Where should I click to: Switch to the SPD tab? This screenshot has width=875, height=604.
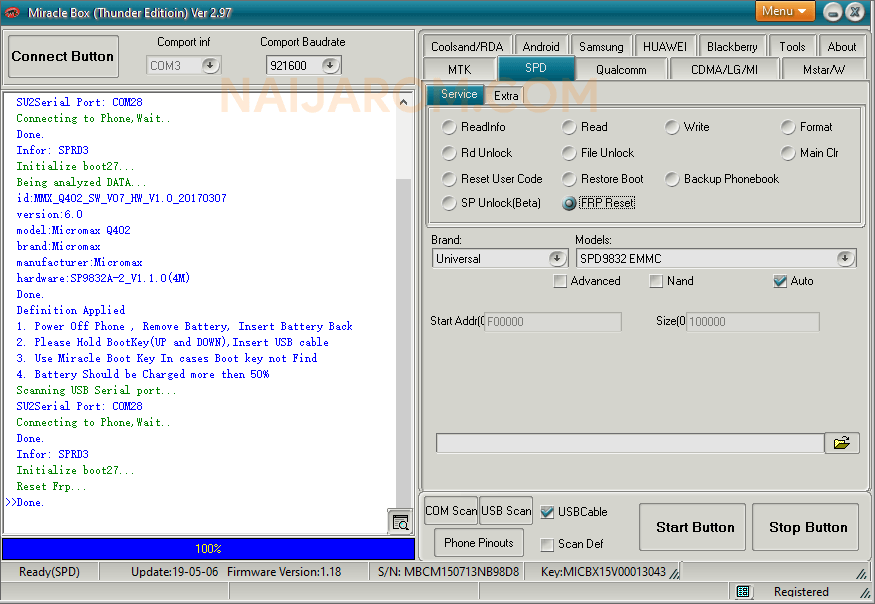[536, 68]
